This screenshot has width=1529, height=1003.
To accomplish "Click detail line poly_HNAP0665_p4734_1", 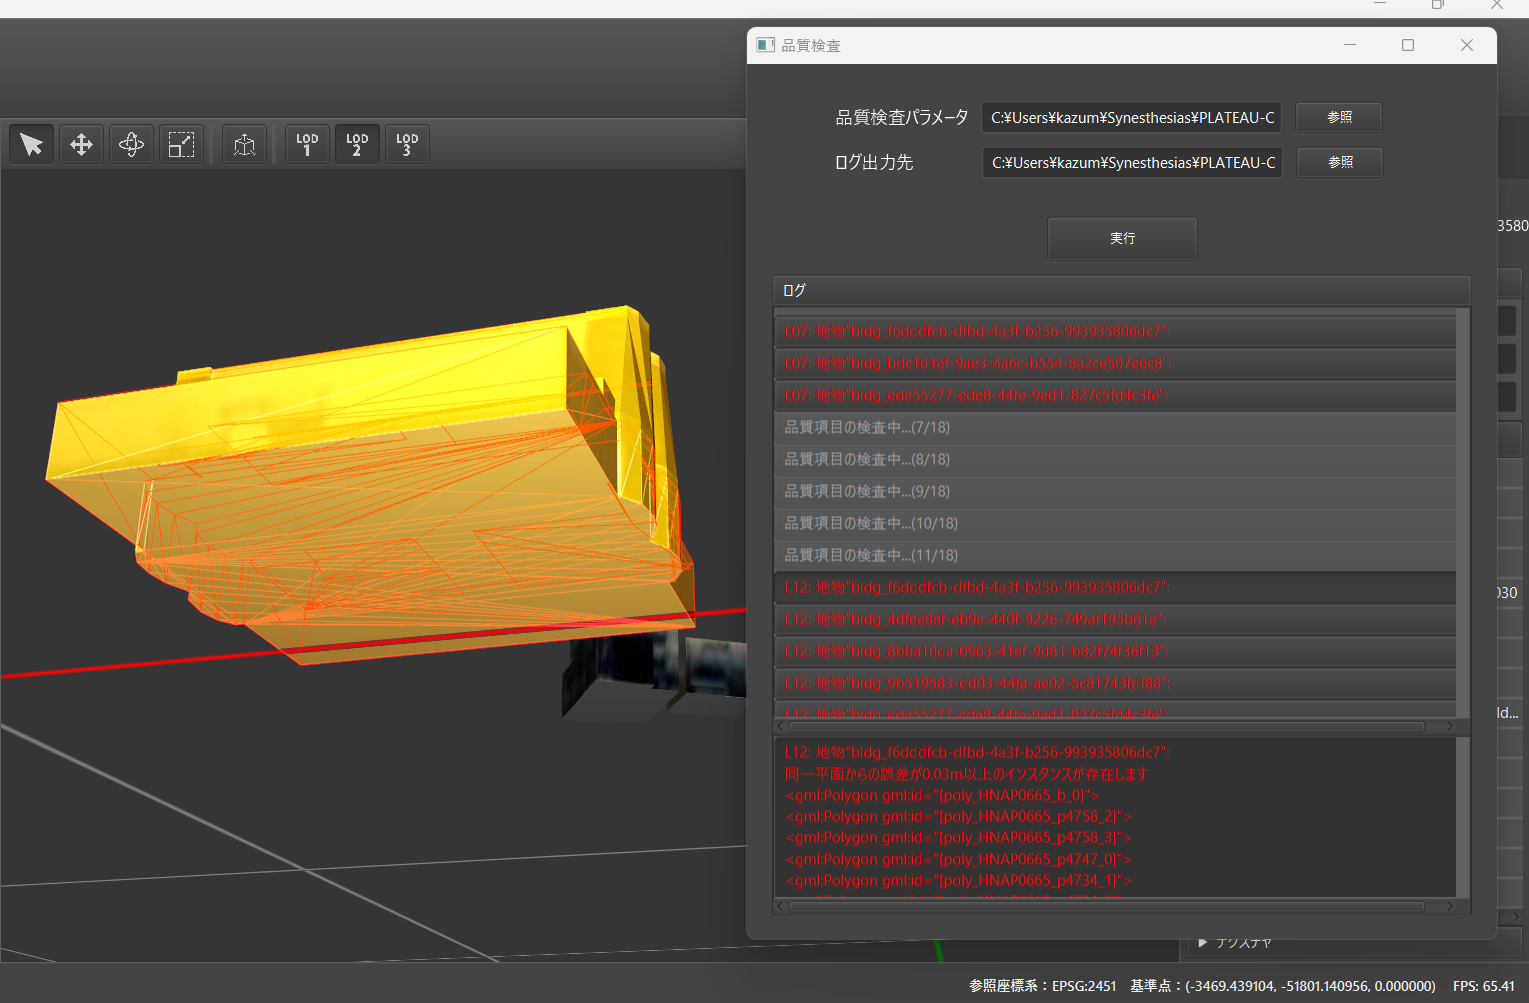I will (958, 881).
